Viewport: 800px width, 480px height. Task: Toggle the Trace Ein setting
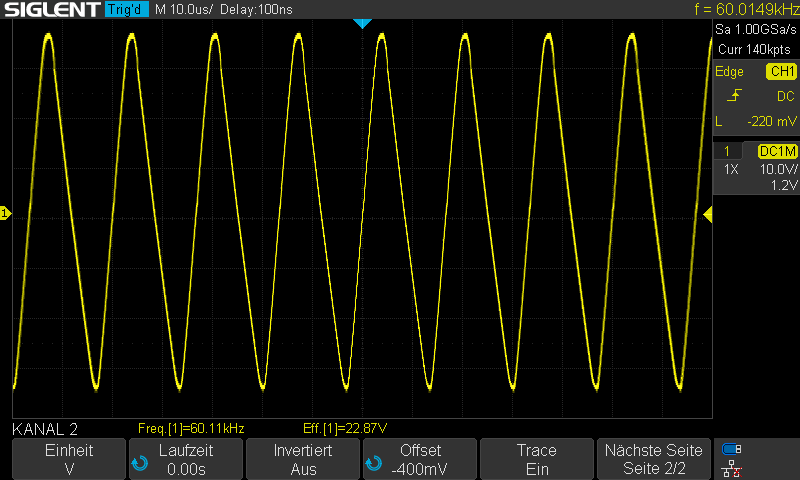click(x=536, y=459)
